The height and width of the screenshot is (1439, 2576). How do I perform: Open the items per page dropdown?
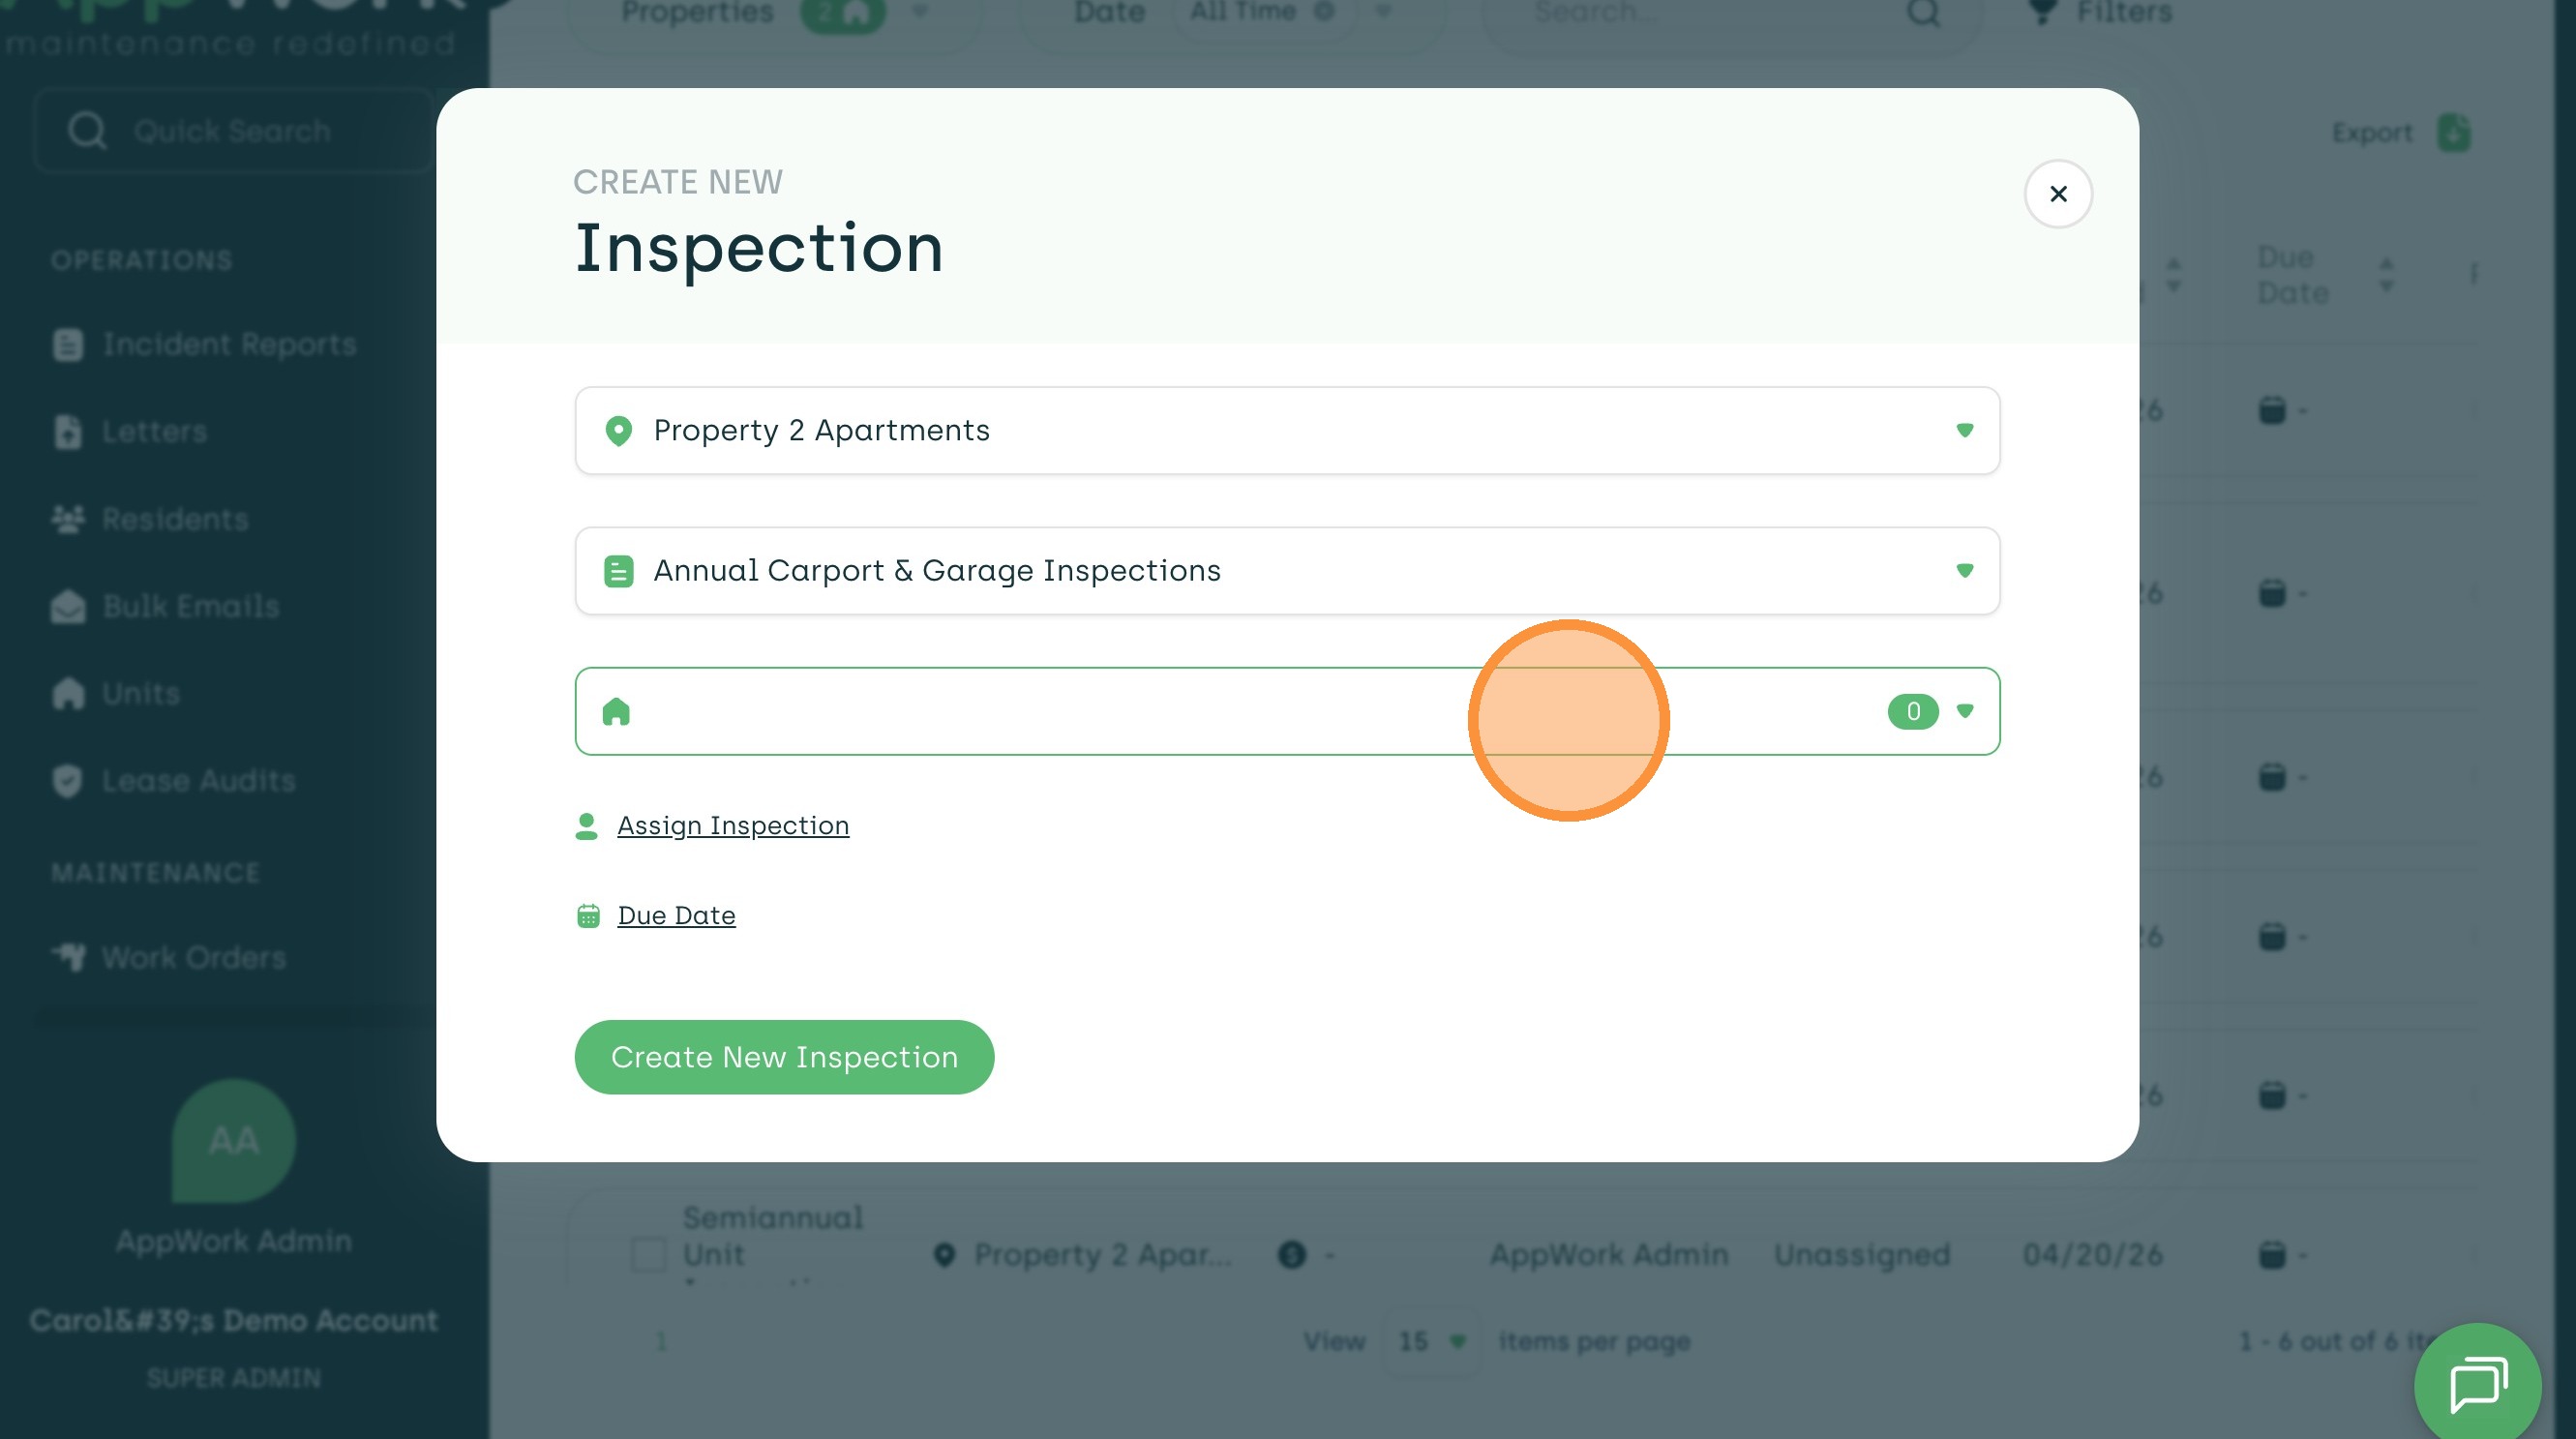[1431, 1341]
